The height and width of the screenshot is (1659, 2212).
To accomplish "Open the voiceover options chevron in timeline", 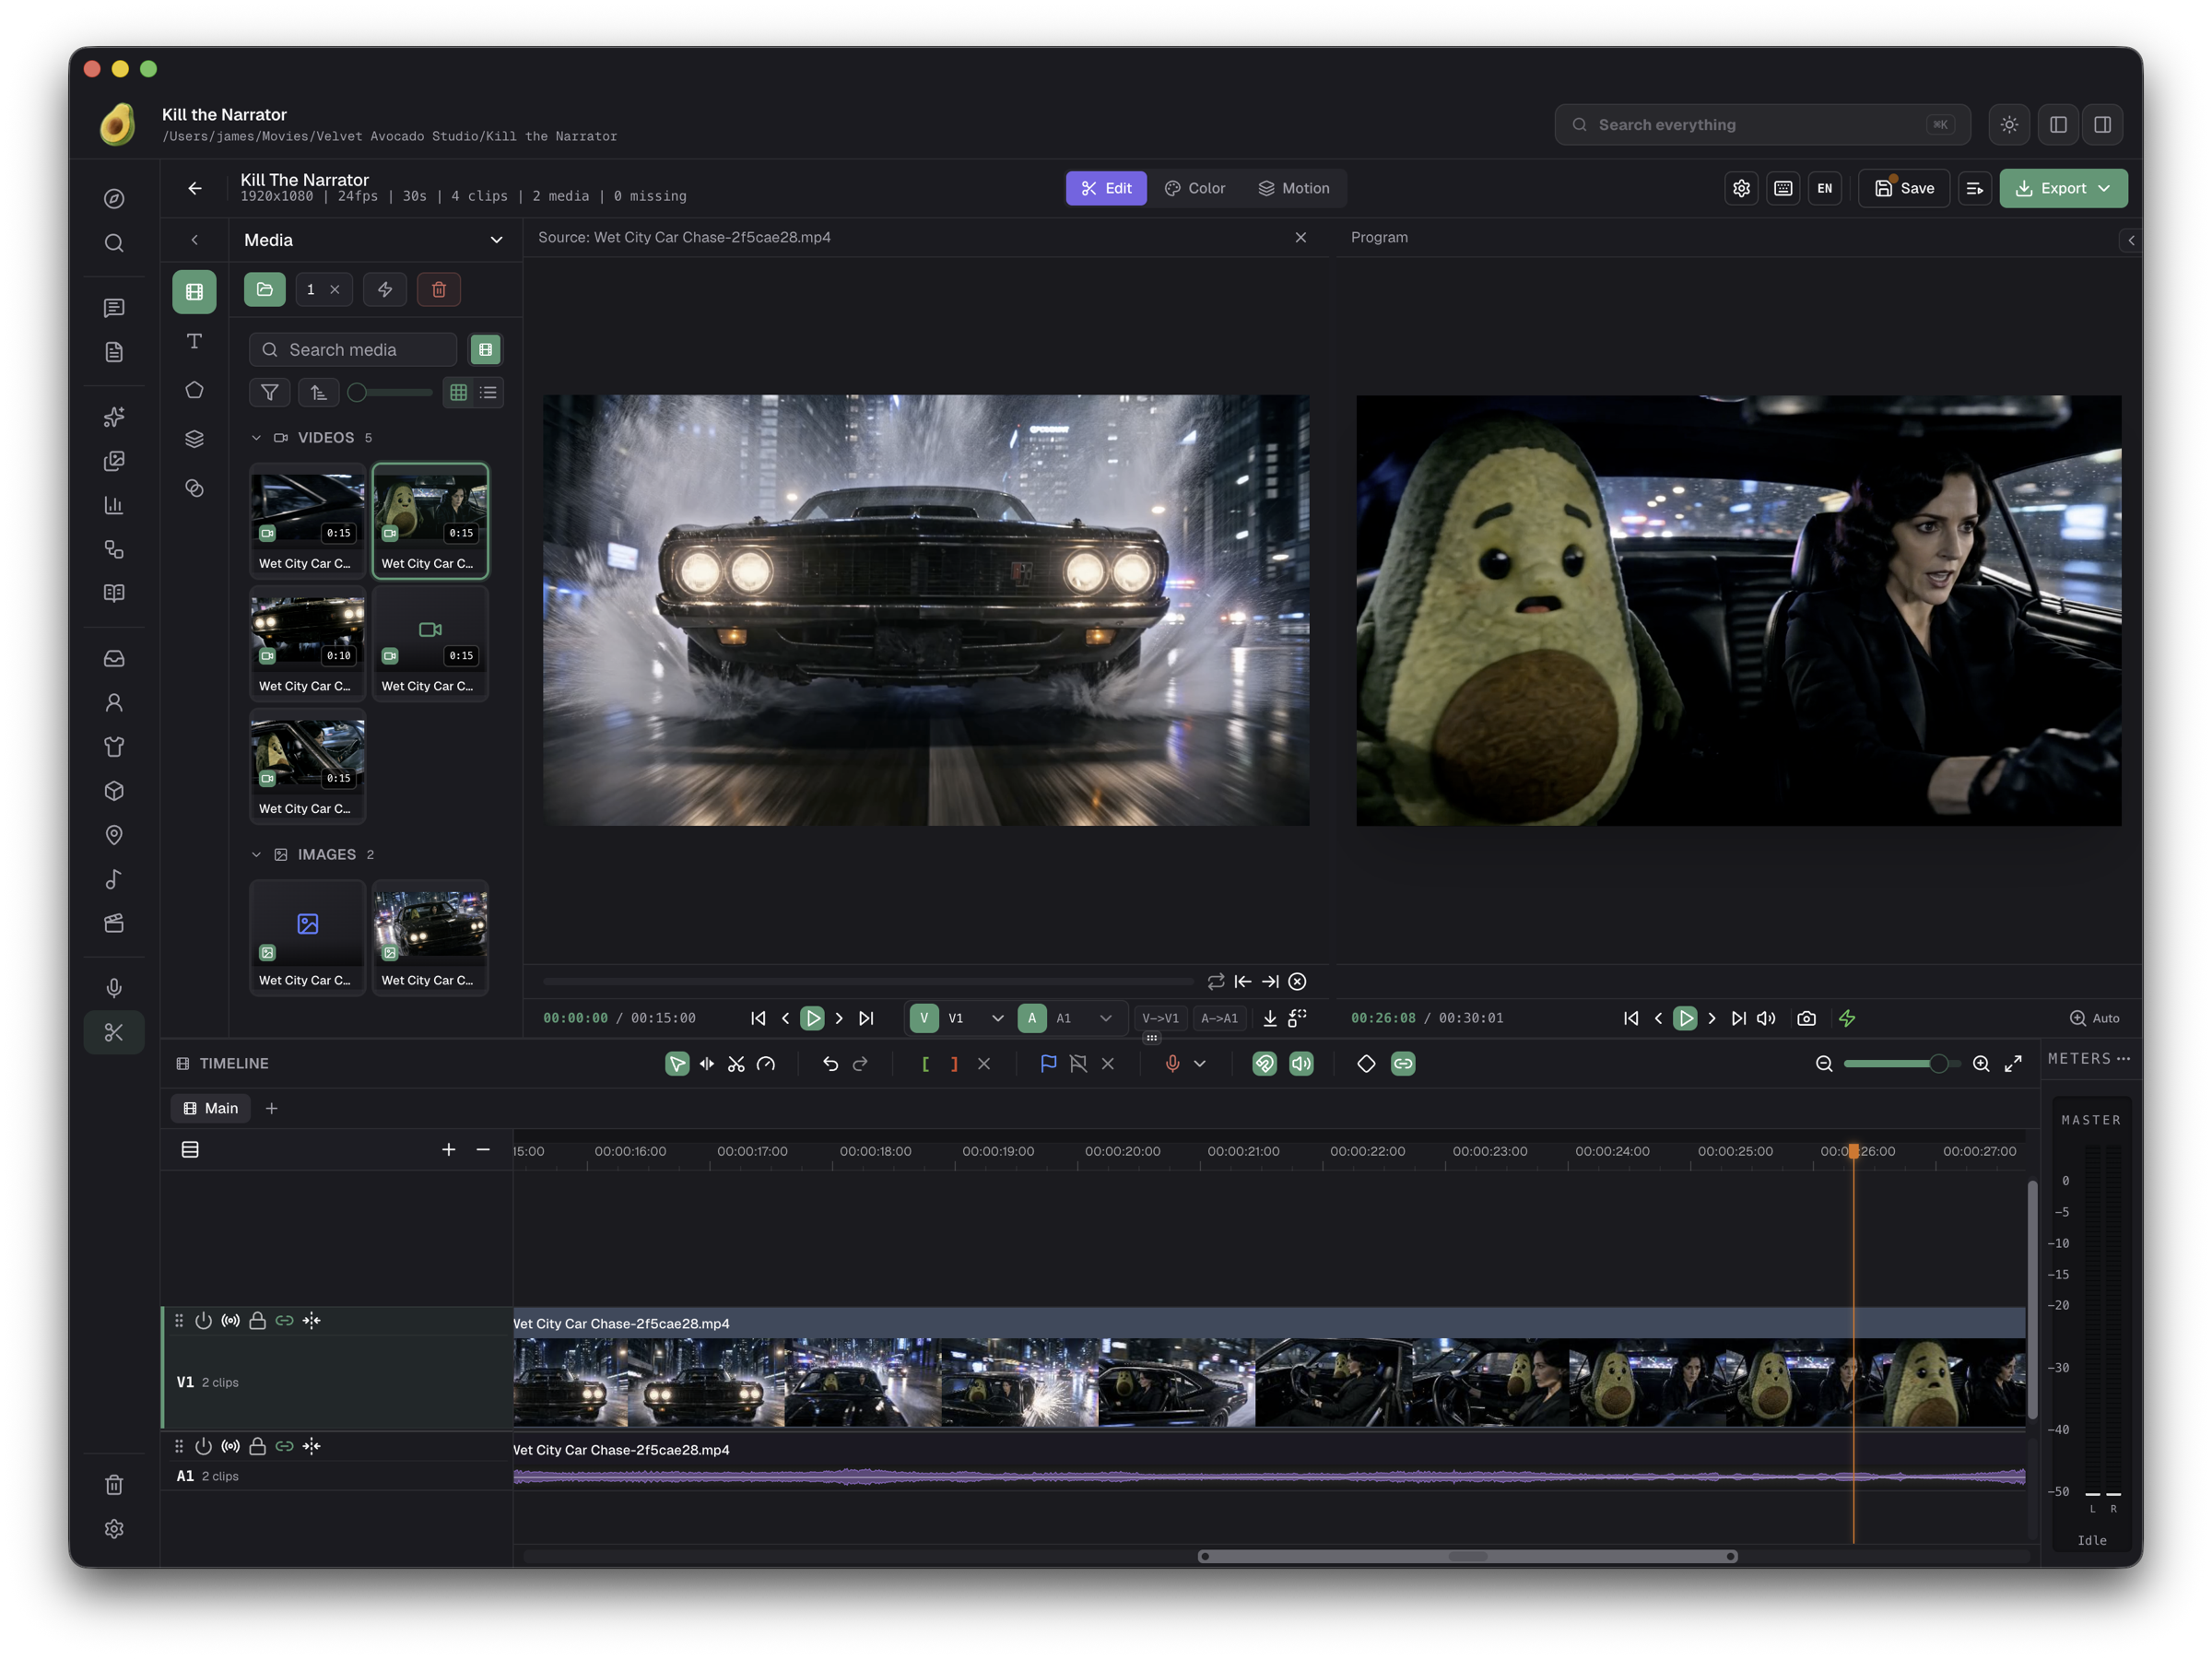I will click(x=1200, y=1064).
